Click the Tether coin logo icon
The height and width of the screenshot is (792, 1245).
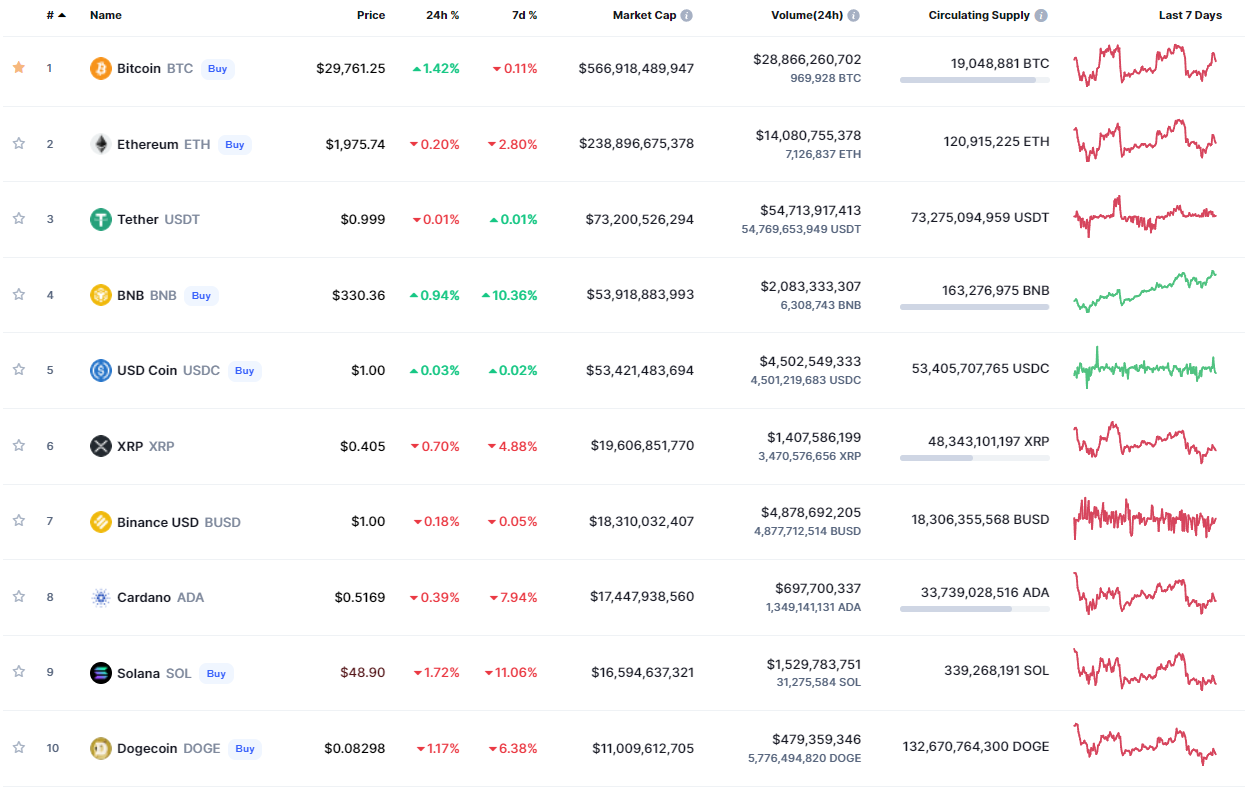(x=100, y=219)
